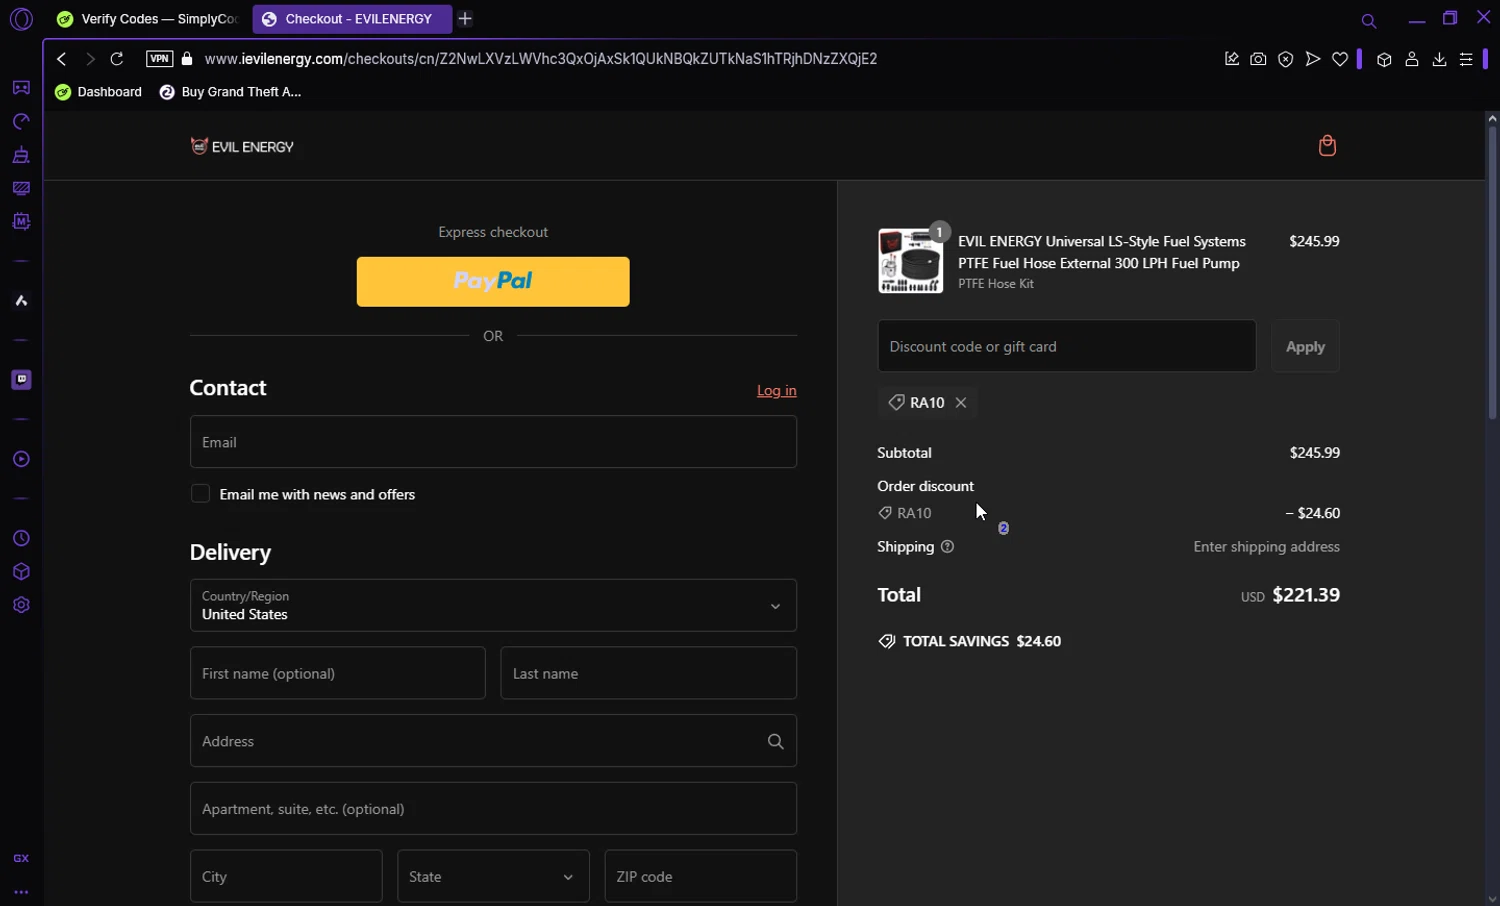
Task: Click the Apply discount button
Action: [x=1305, y=346]
